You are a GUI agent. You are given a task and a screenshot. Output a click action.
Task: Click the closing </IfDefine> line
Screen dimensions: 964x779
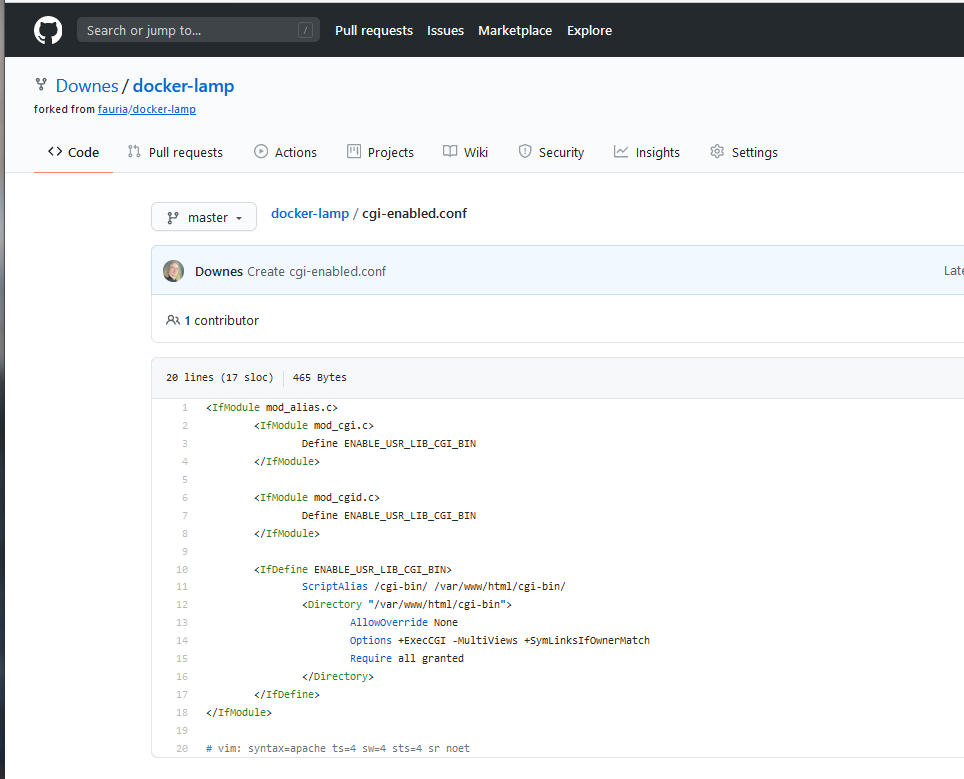coord(286,694)
